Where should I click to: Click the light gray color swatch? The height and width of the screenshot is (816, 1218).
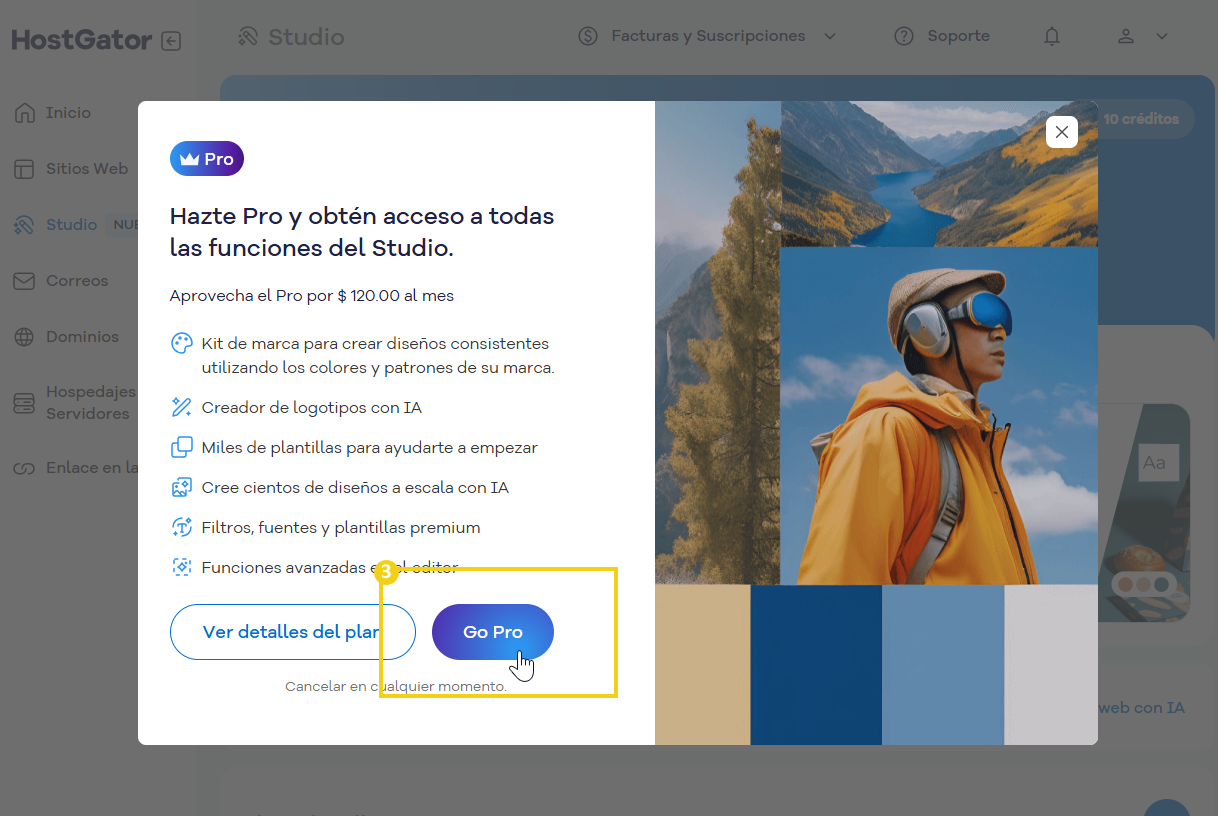point(1051,665)
